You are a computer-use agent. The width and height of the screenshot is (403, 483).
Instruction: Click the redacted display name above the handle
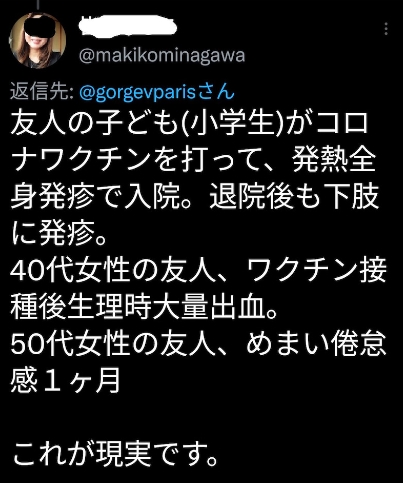(128, 24)
